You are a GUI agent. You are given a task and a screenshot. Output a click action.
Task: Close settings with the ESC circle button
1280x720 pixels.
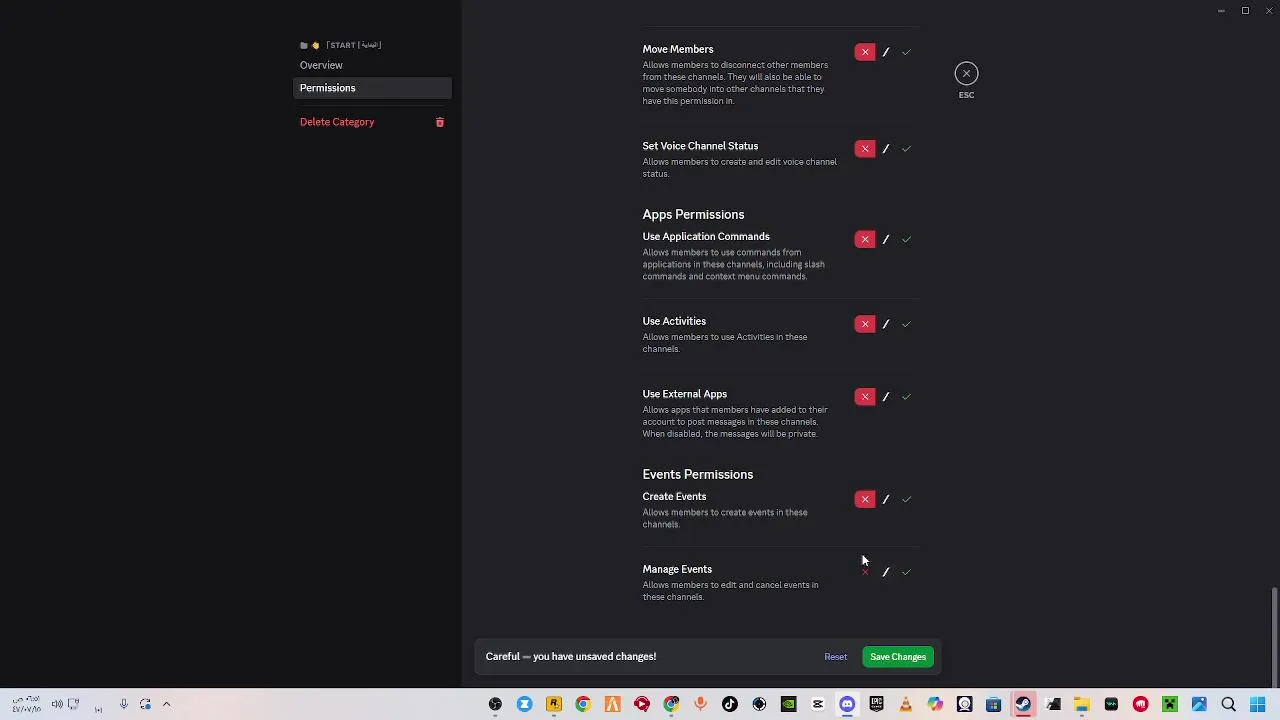click(966, 73)
